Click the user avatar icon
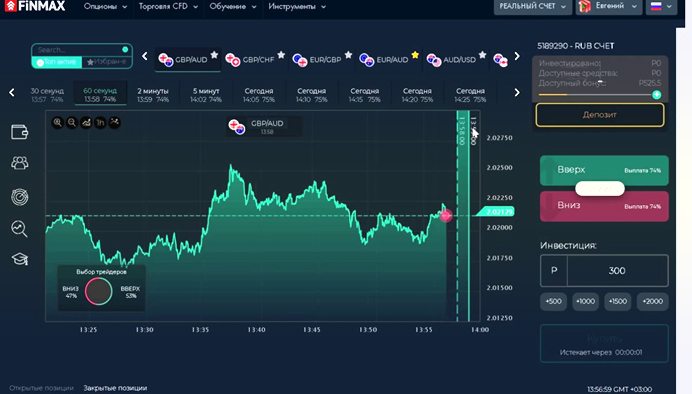This screenshot has height=394, width=692. click(x=584, y=6)
